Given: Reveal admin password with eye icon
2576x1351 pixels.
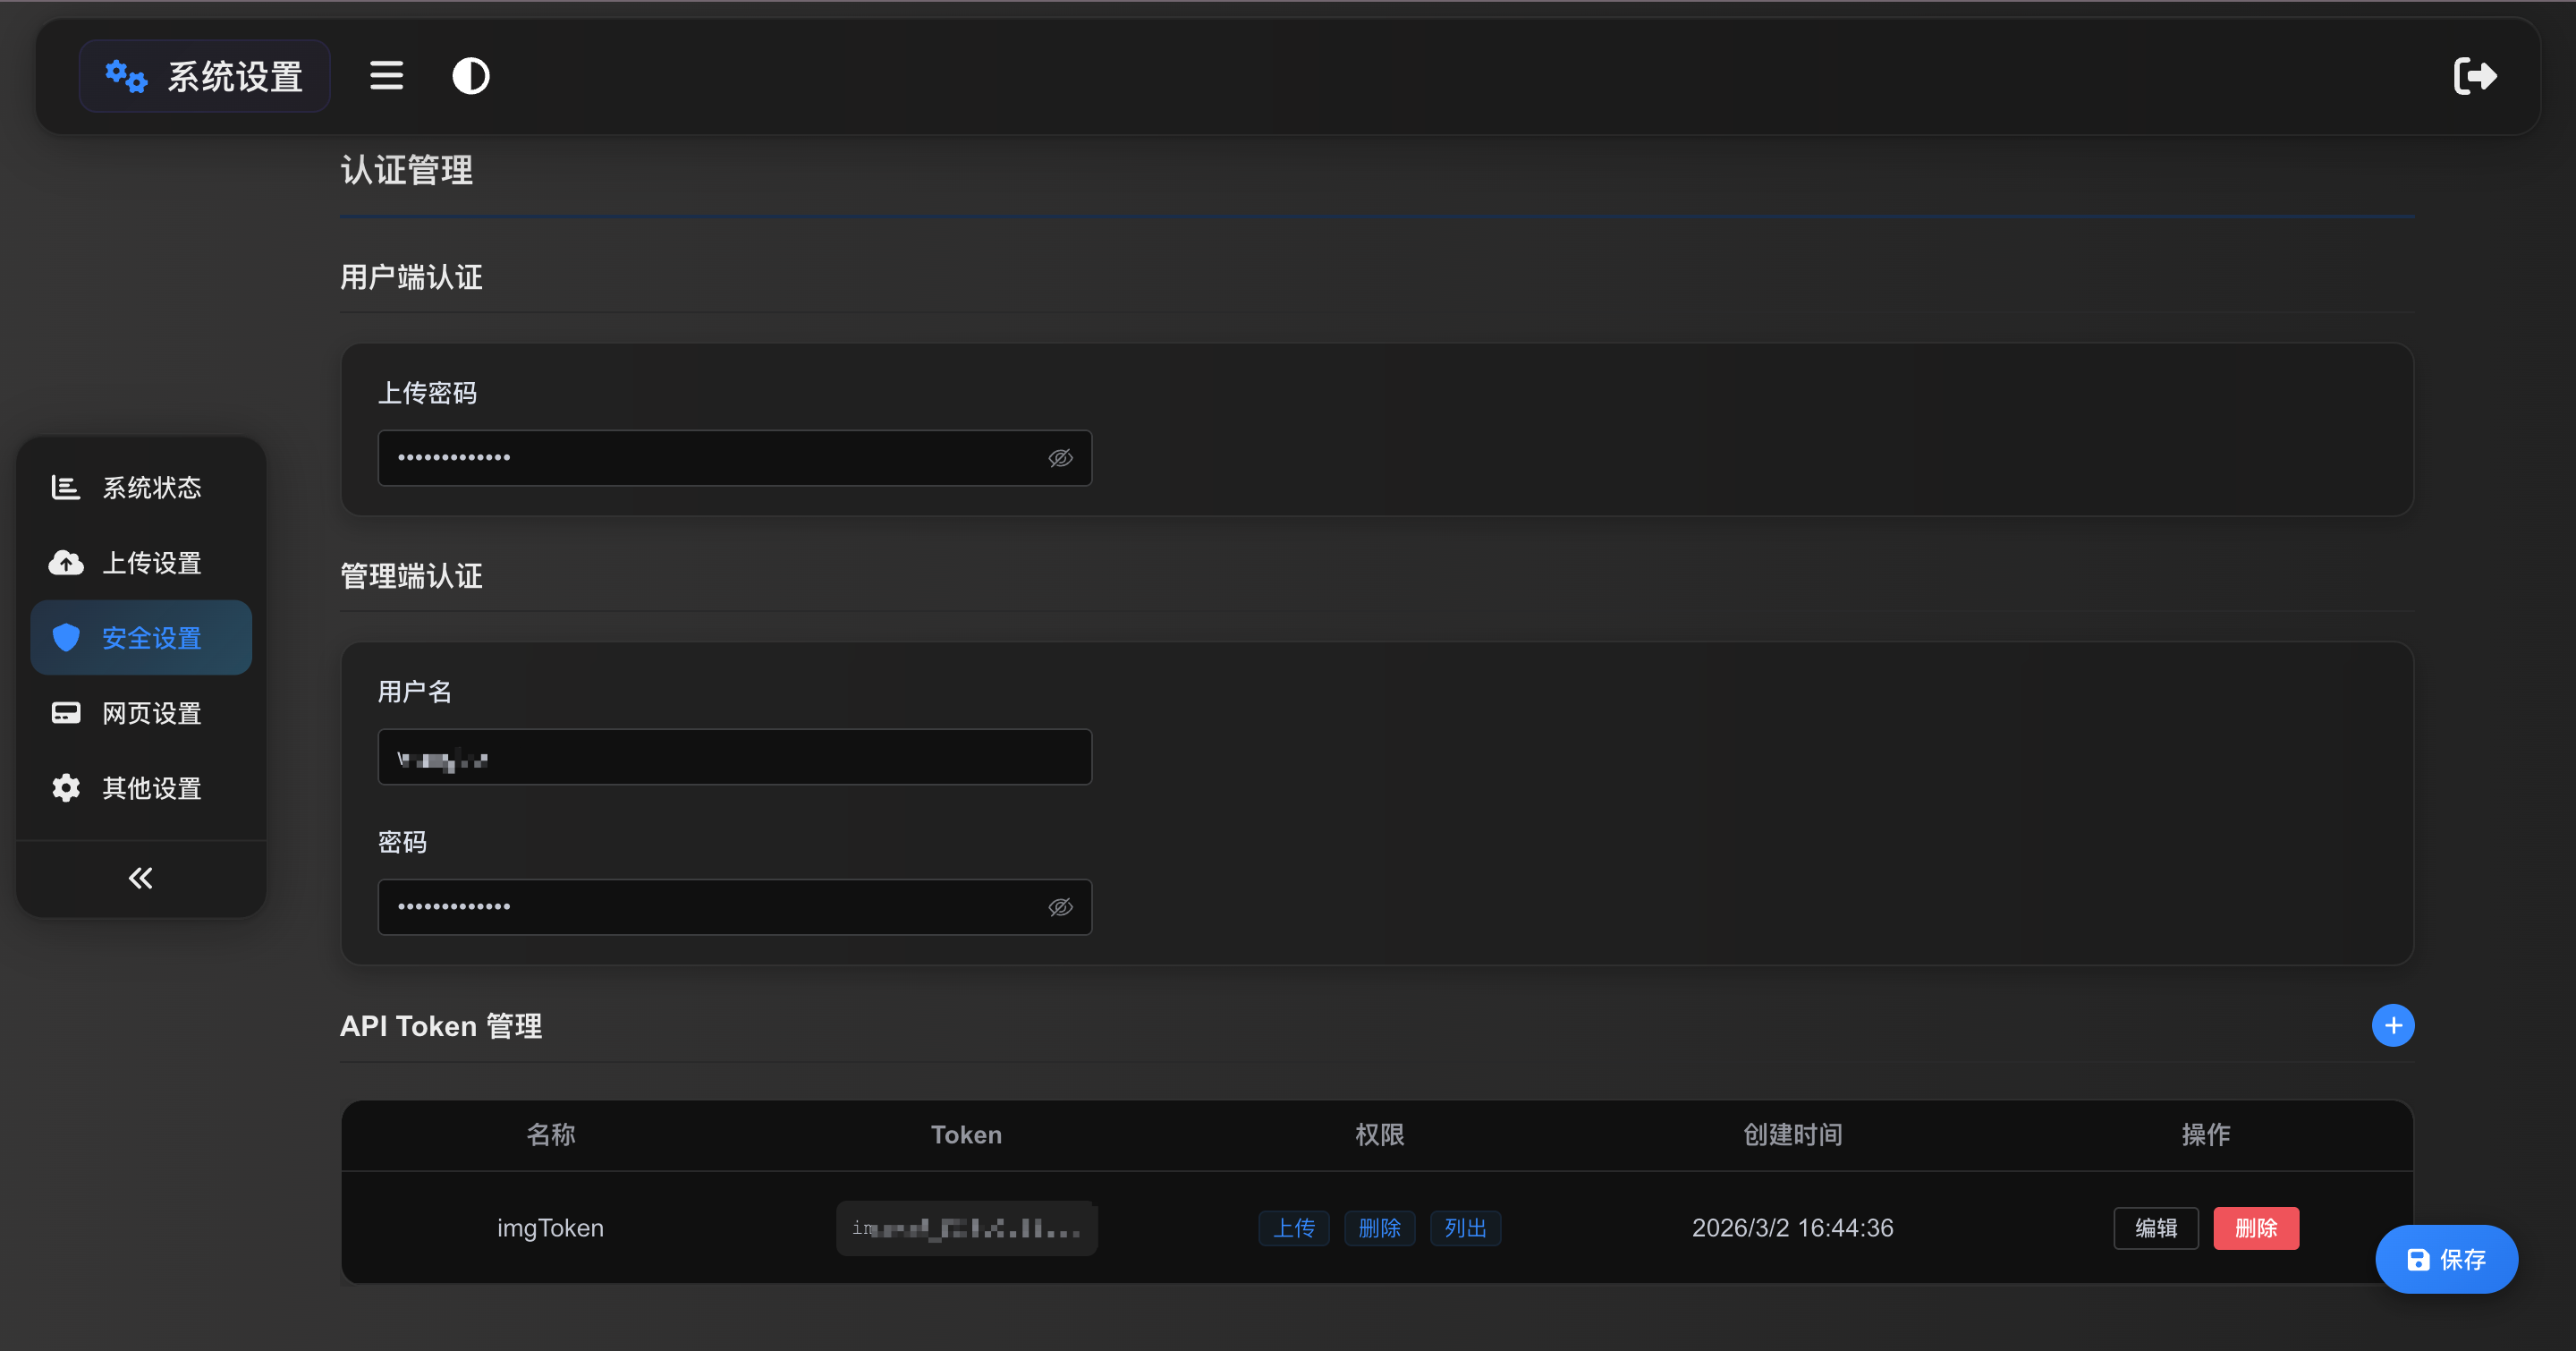Looking at the screenshot, I should pos(1060,907).
